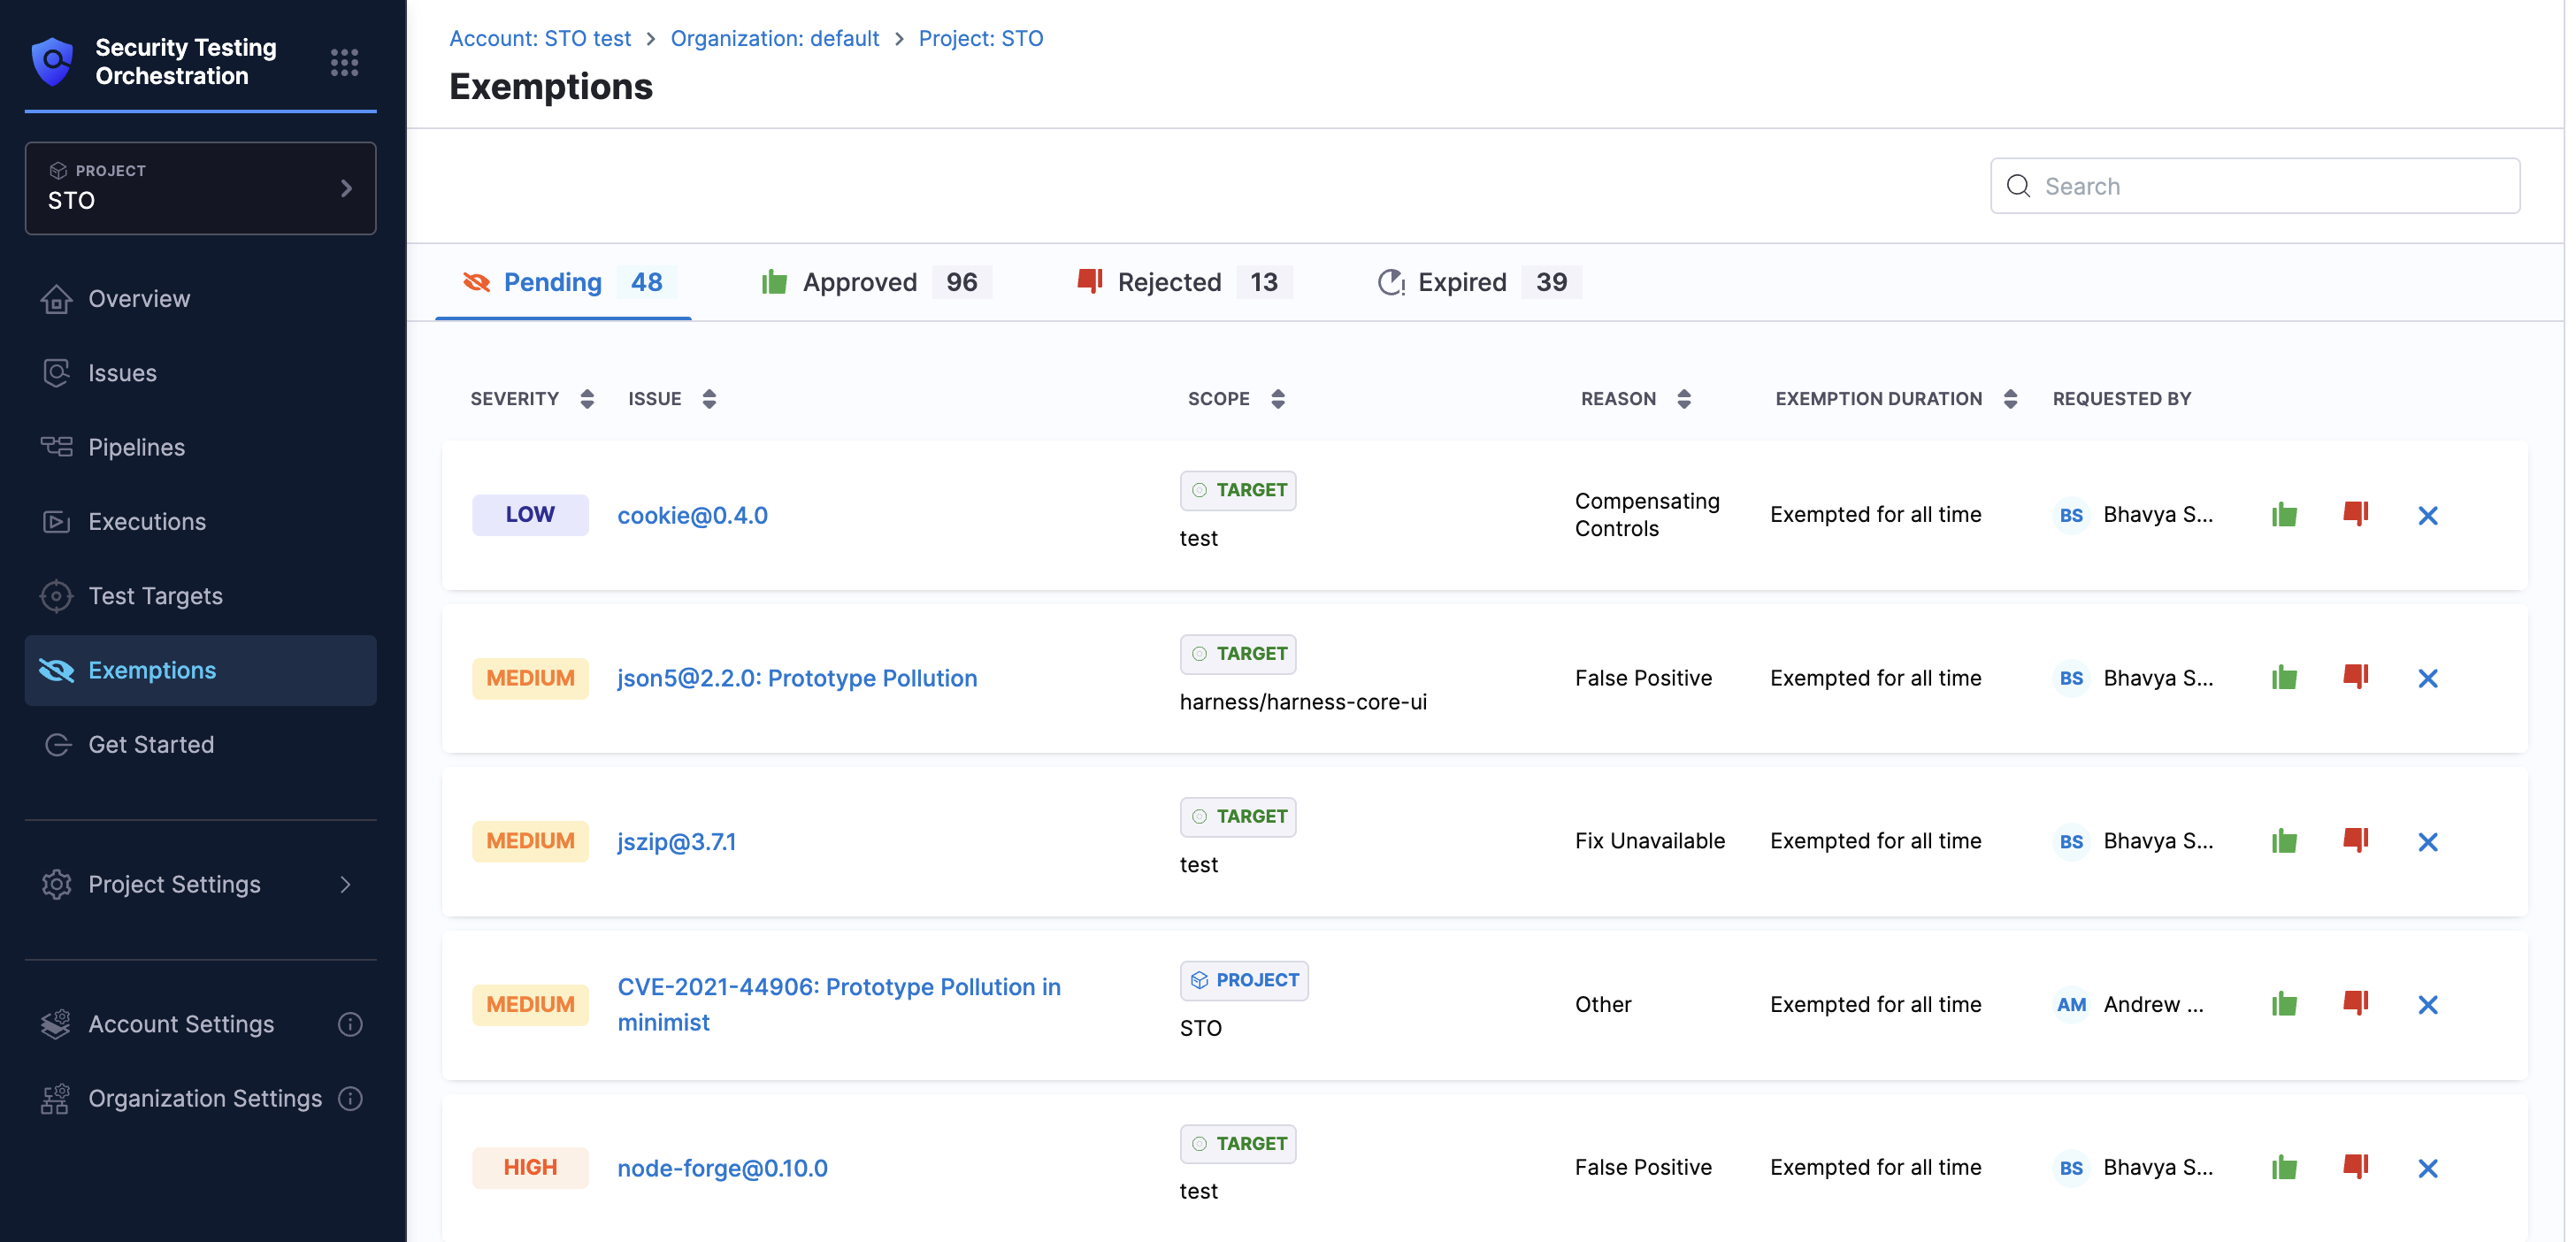Go to Test Targets in sidebar
Image resolution: width=2576 pixels, height=1242 pixels.
point(155,596)
